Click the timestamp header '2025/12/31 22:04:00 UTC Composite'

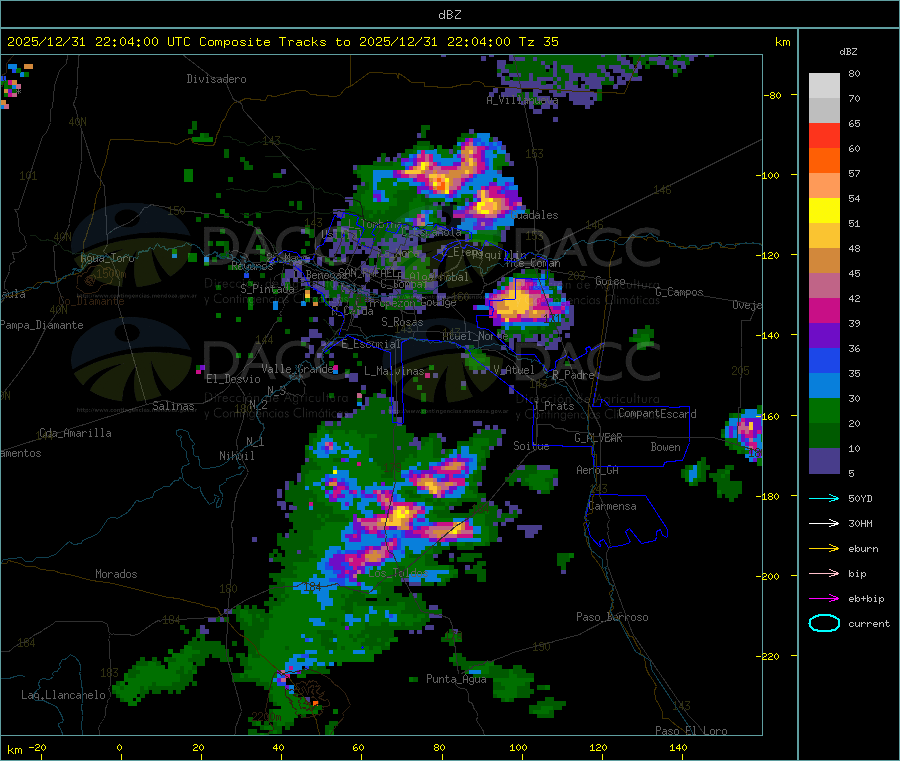coord(139,42)
